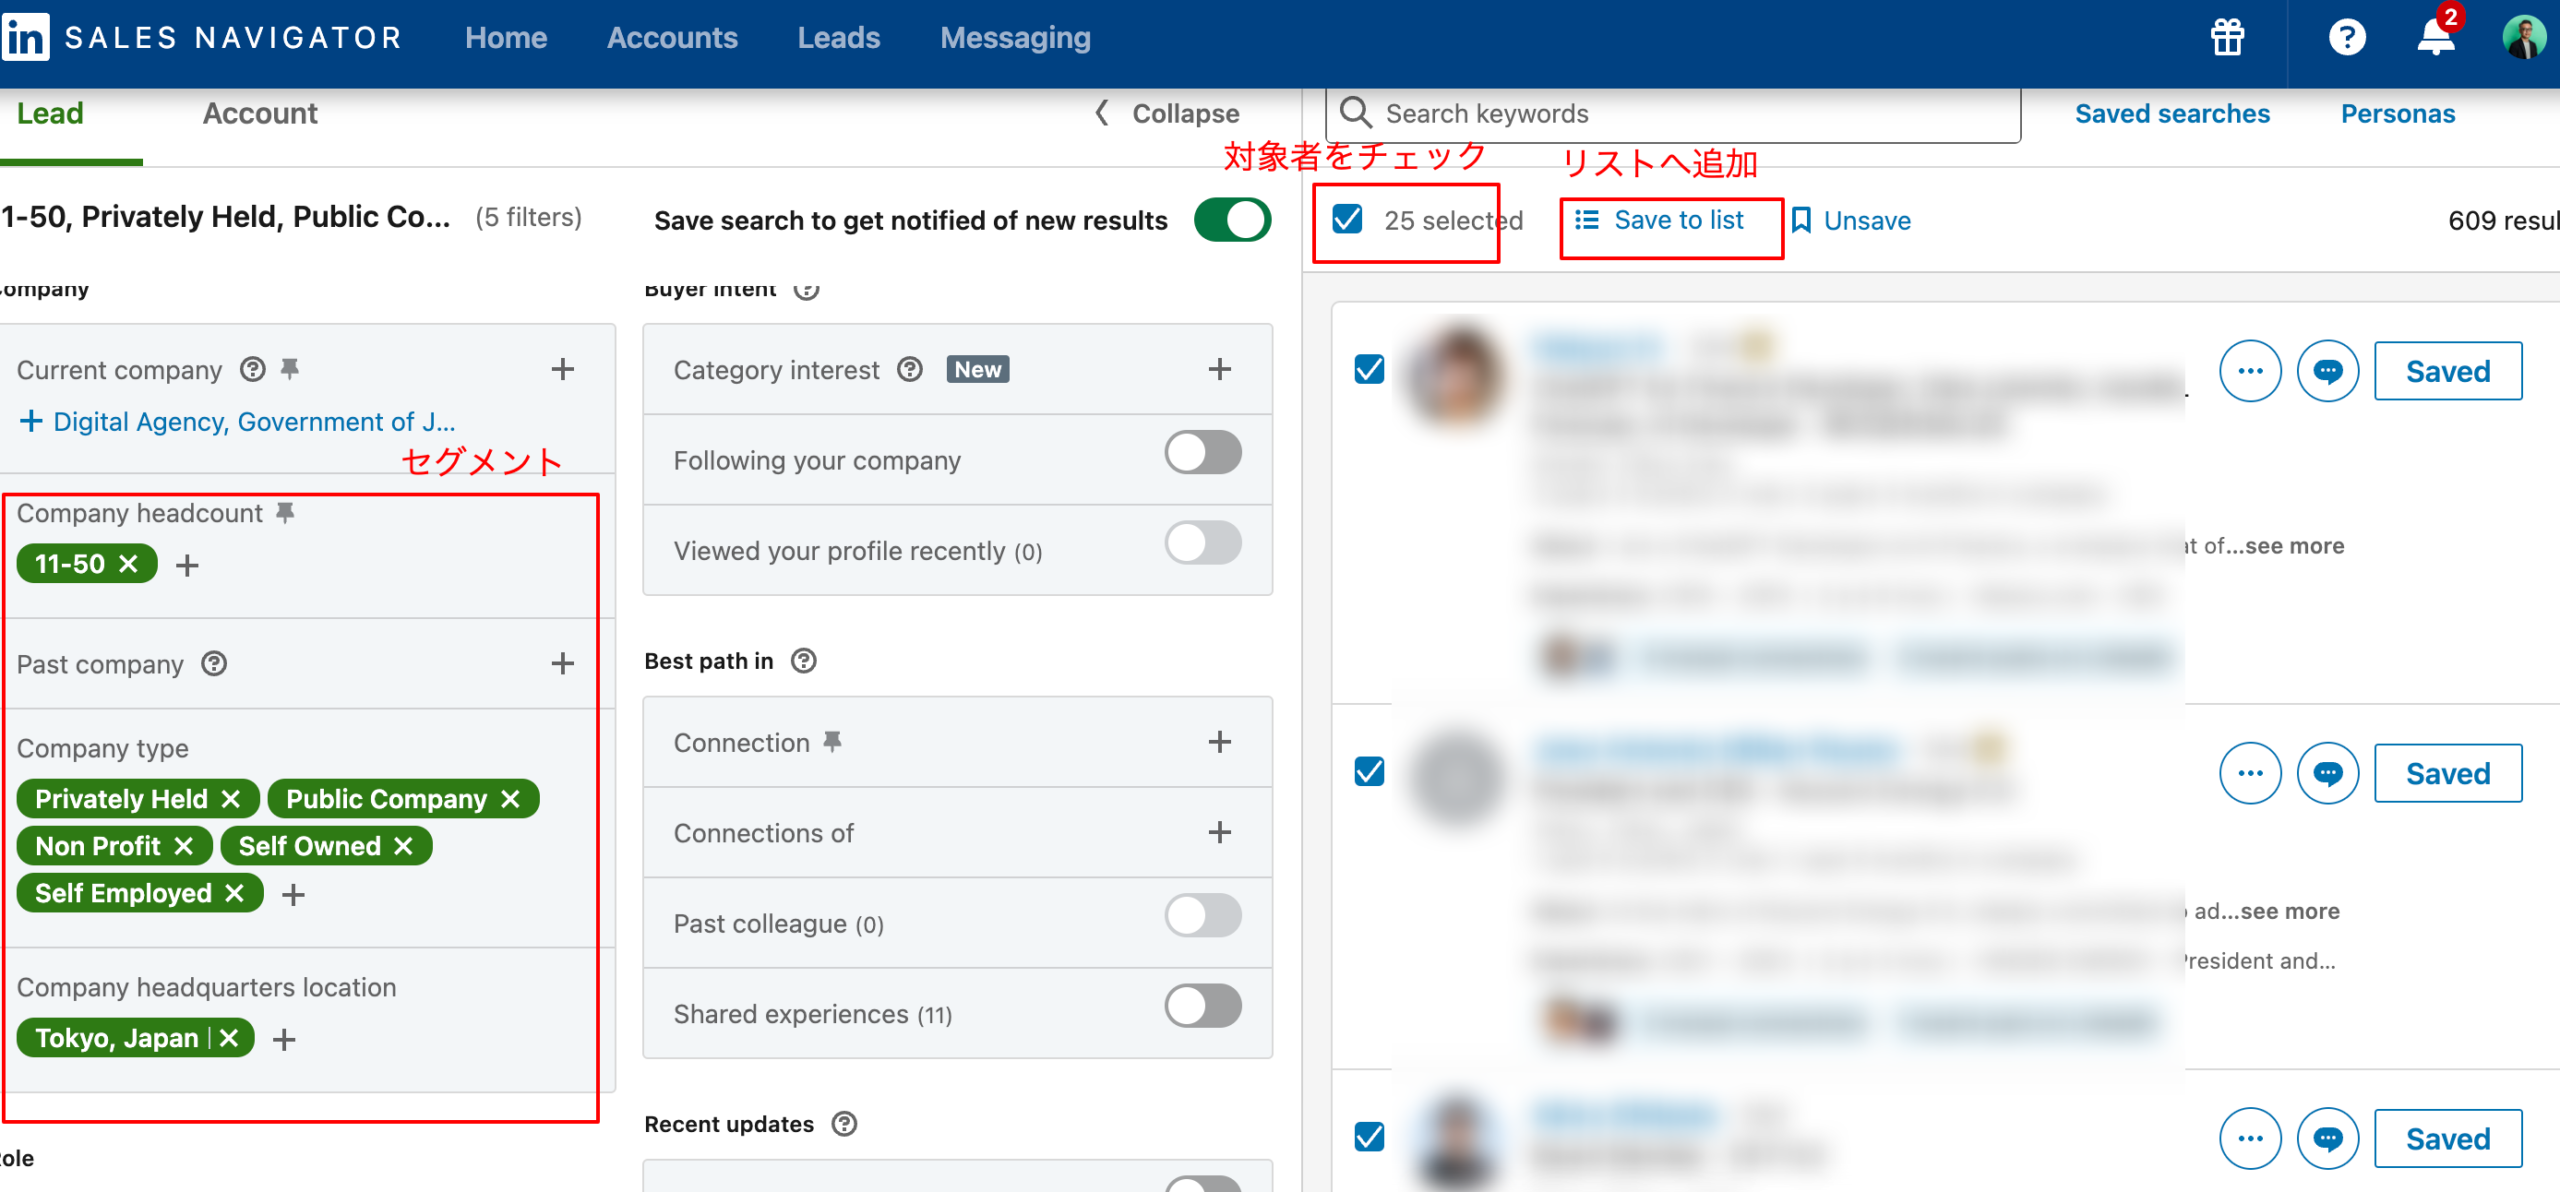
Task: Enable Shared experiences toggle
Action: click(x=1203, y=1006)
